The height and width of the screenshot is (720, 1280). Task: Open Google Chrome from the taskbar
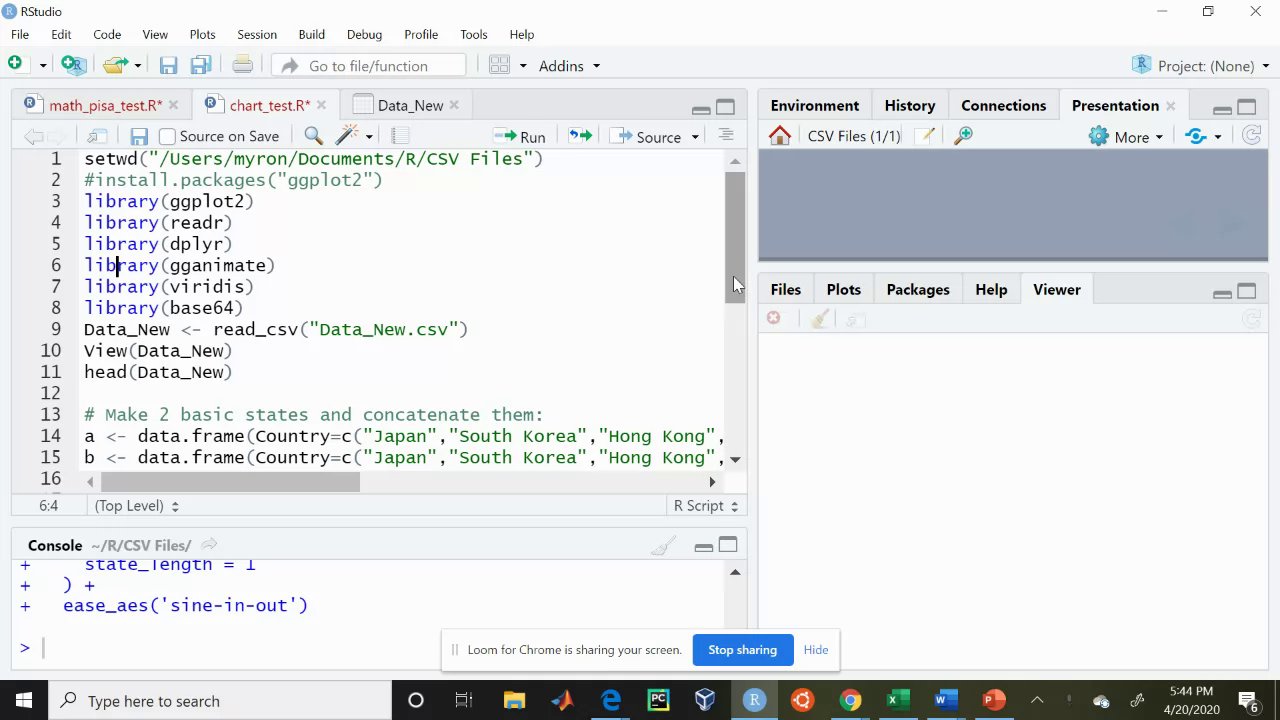click(850, 700)
